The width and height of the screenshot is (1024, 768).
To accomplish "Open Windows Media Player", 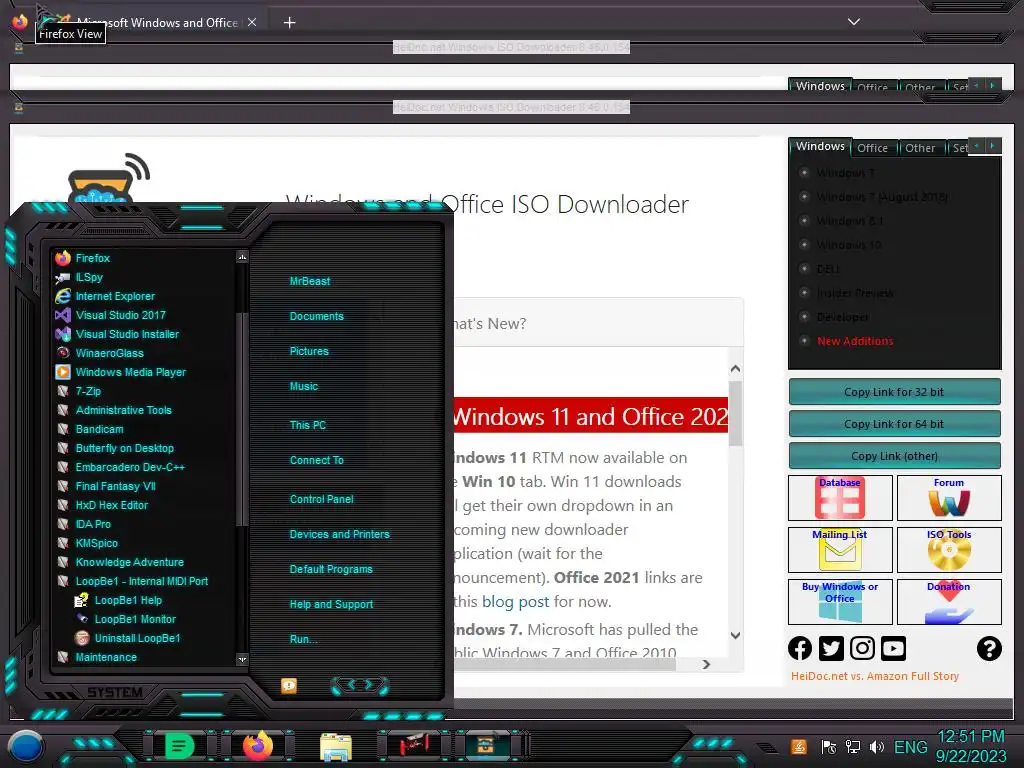I will tap(121, 372).
